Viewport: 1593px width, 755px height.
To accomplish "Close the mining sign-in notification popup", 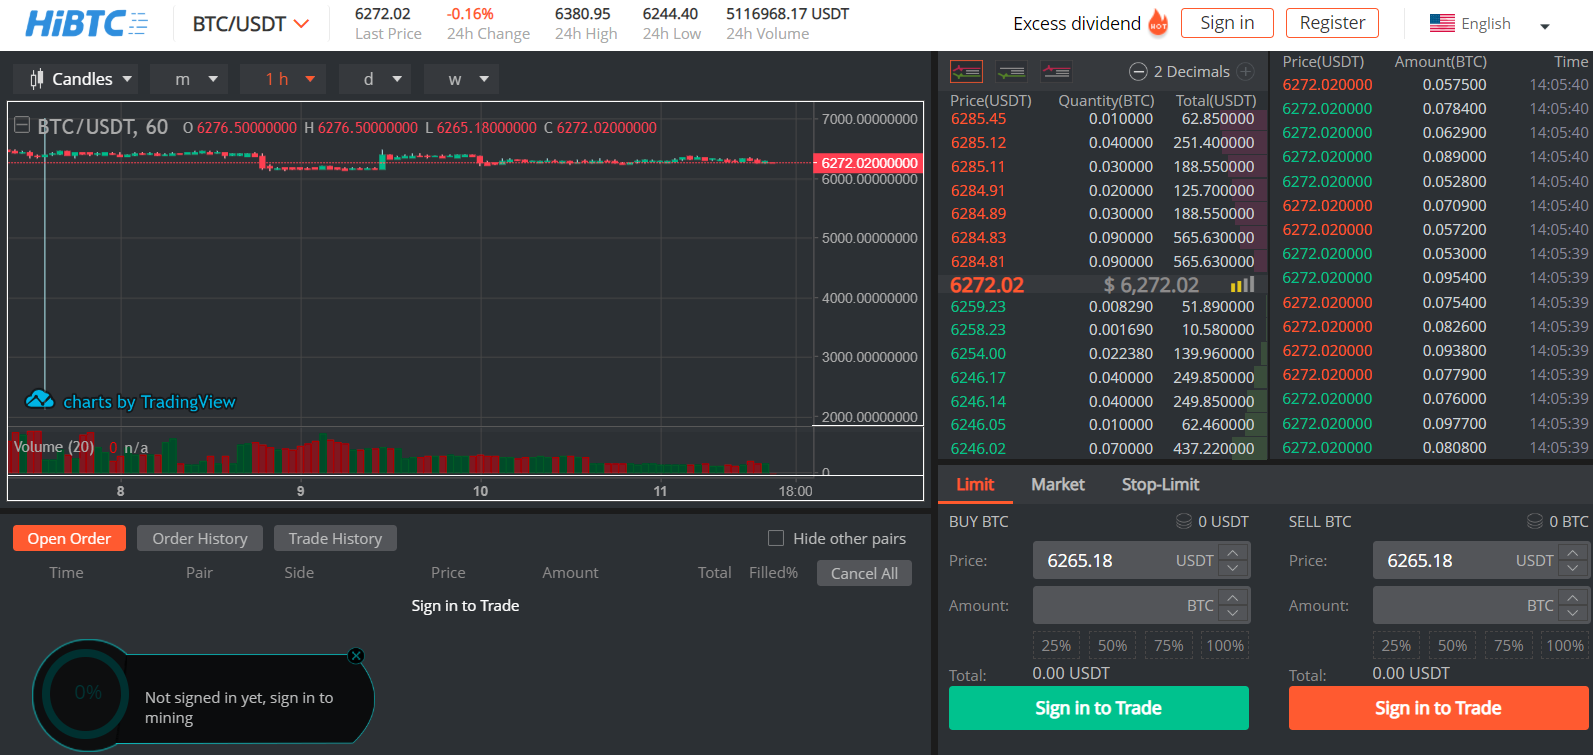I will [356, 656].
